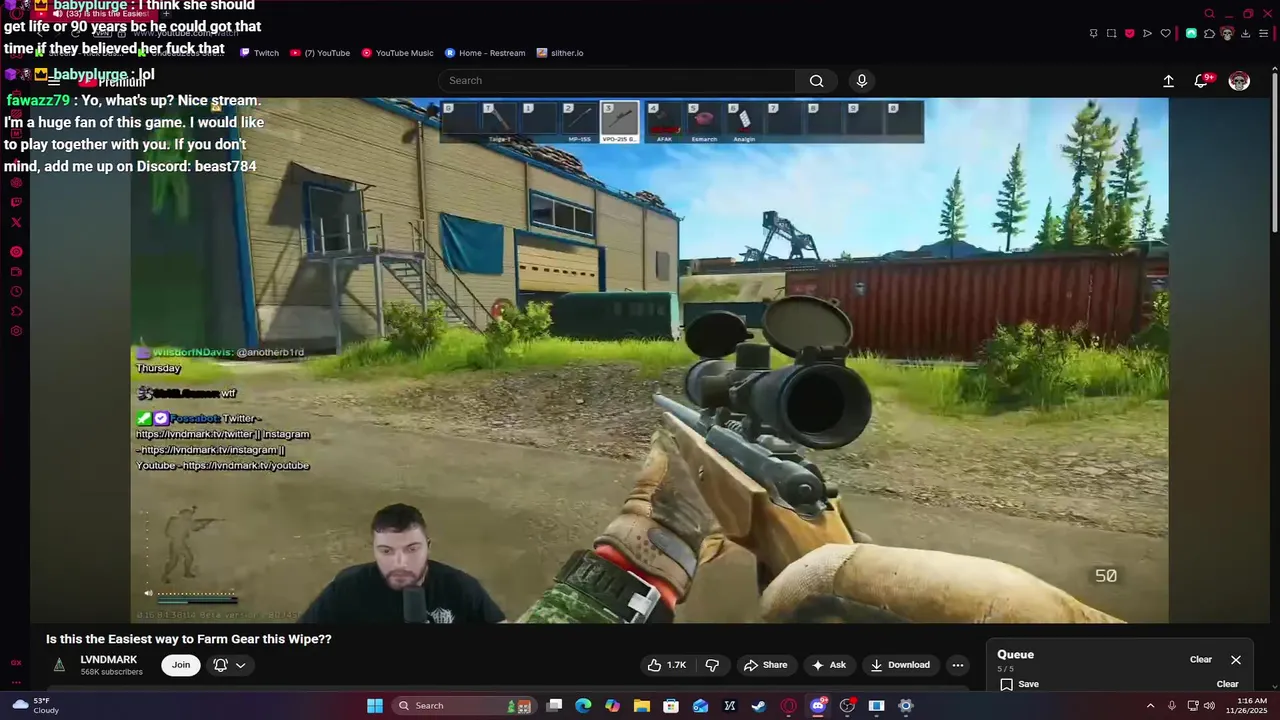Open the (7) YouTube bookmark
Screen dimensions: 1280x720
click(x=320, y=53)
